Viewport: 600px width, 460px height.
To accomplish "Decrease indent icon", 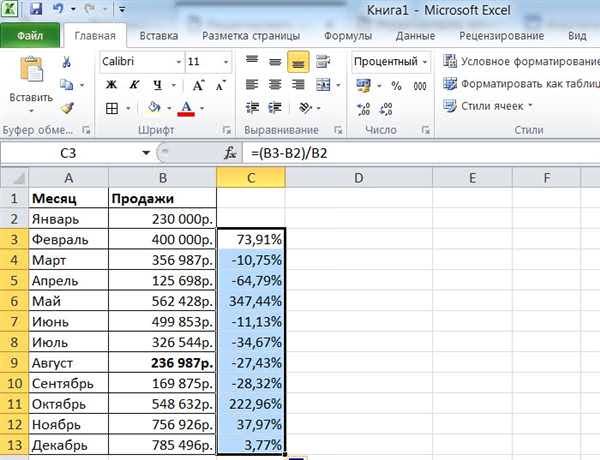I will pyautogui.click(x=252, y=108).
